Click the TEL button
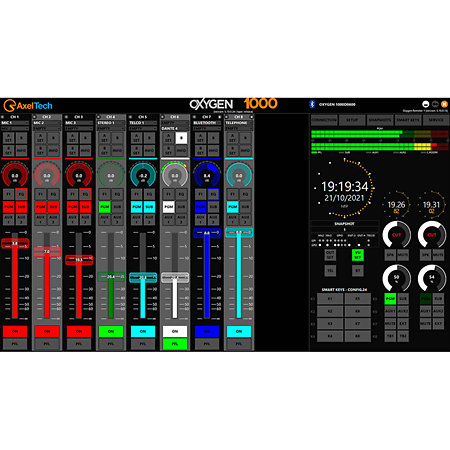Viewport: 450px width, 450px height. (x=330, y=270)
